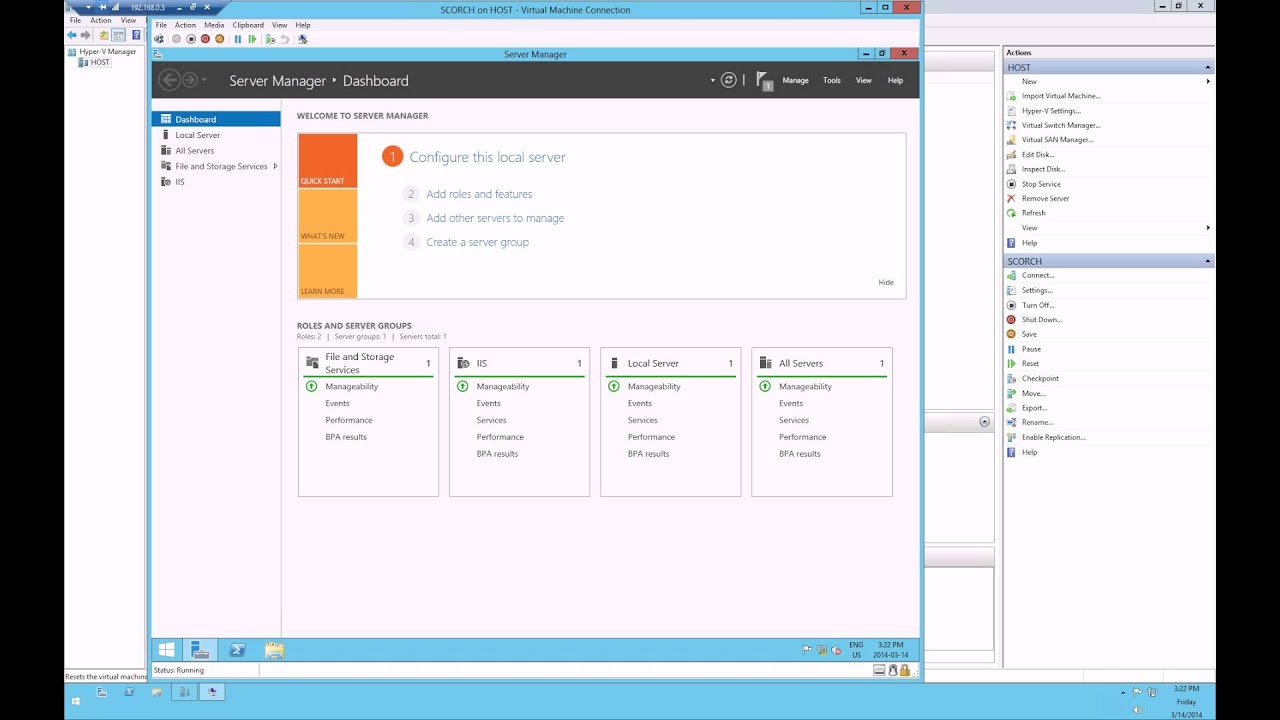Click the Checkpoint icon in VM toolbar
Image resolution: width=1280 pixels, height=720 pixels.
[x=270, y=39]
